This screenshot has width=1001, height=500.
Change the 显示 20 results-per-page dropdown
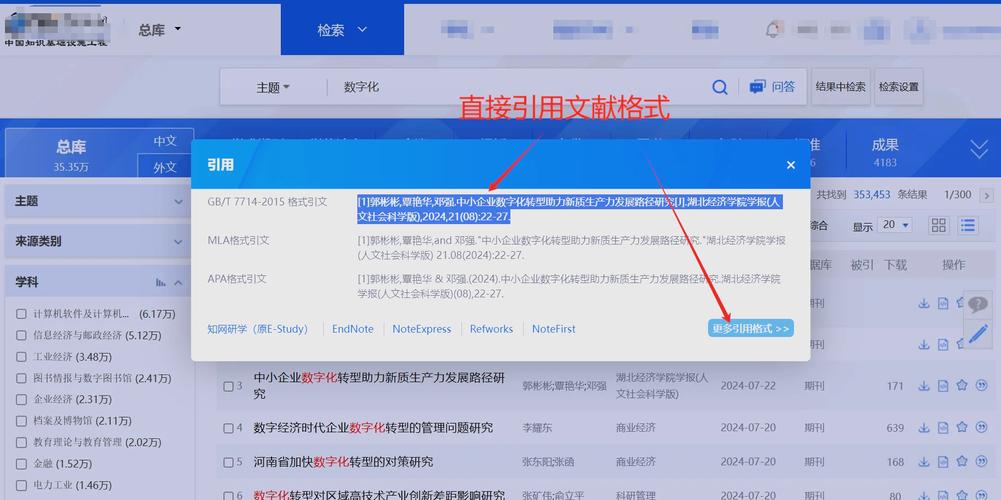click(894, 226)
